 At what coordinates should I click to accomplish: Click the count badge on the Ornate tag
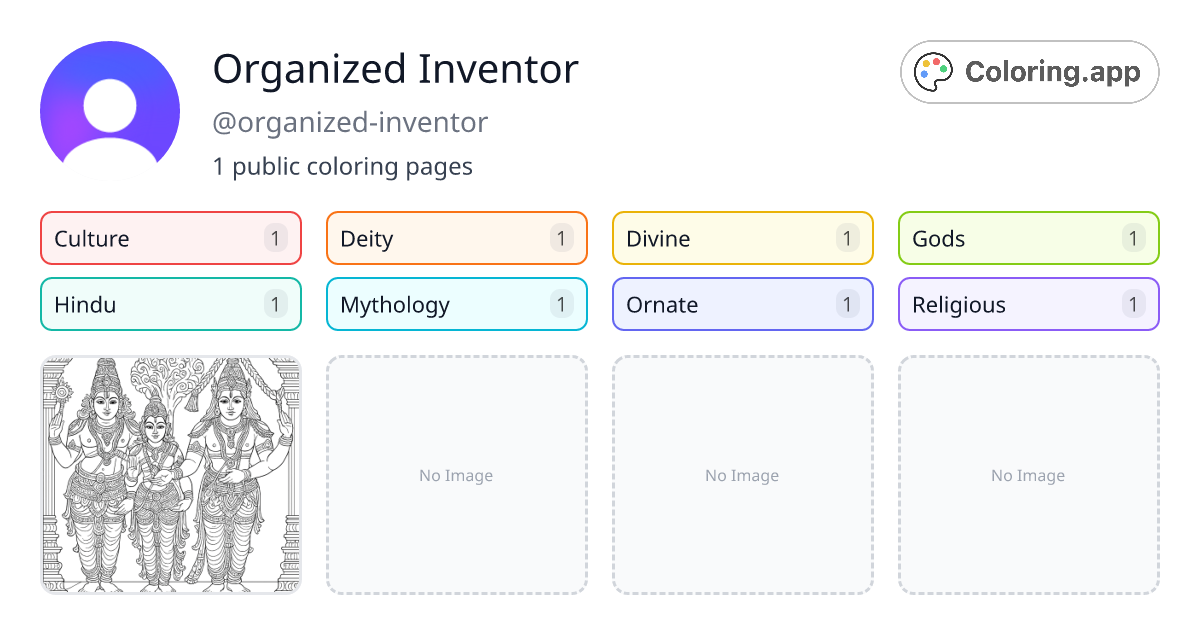click(x=847, y=304)
